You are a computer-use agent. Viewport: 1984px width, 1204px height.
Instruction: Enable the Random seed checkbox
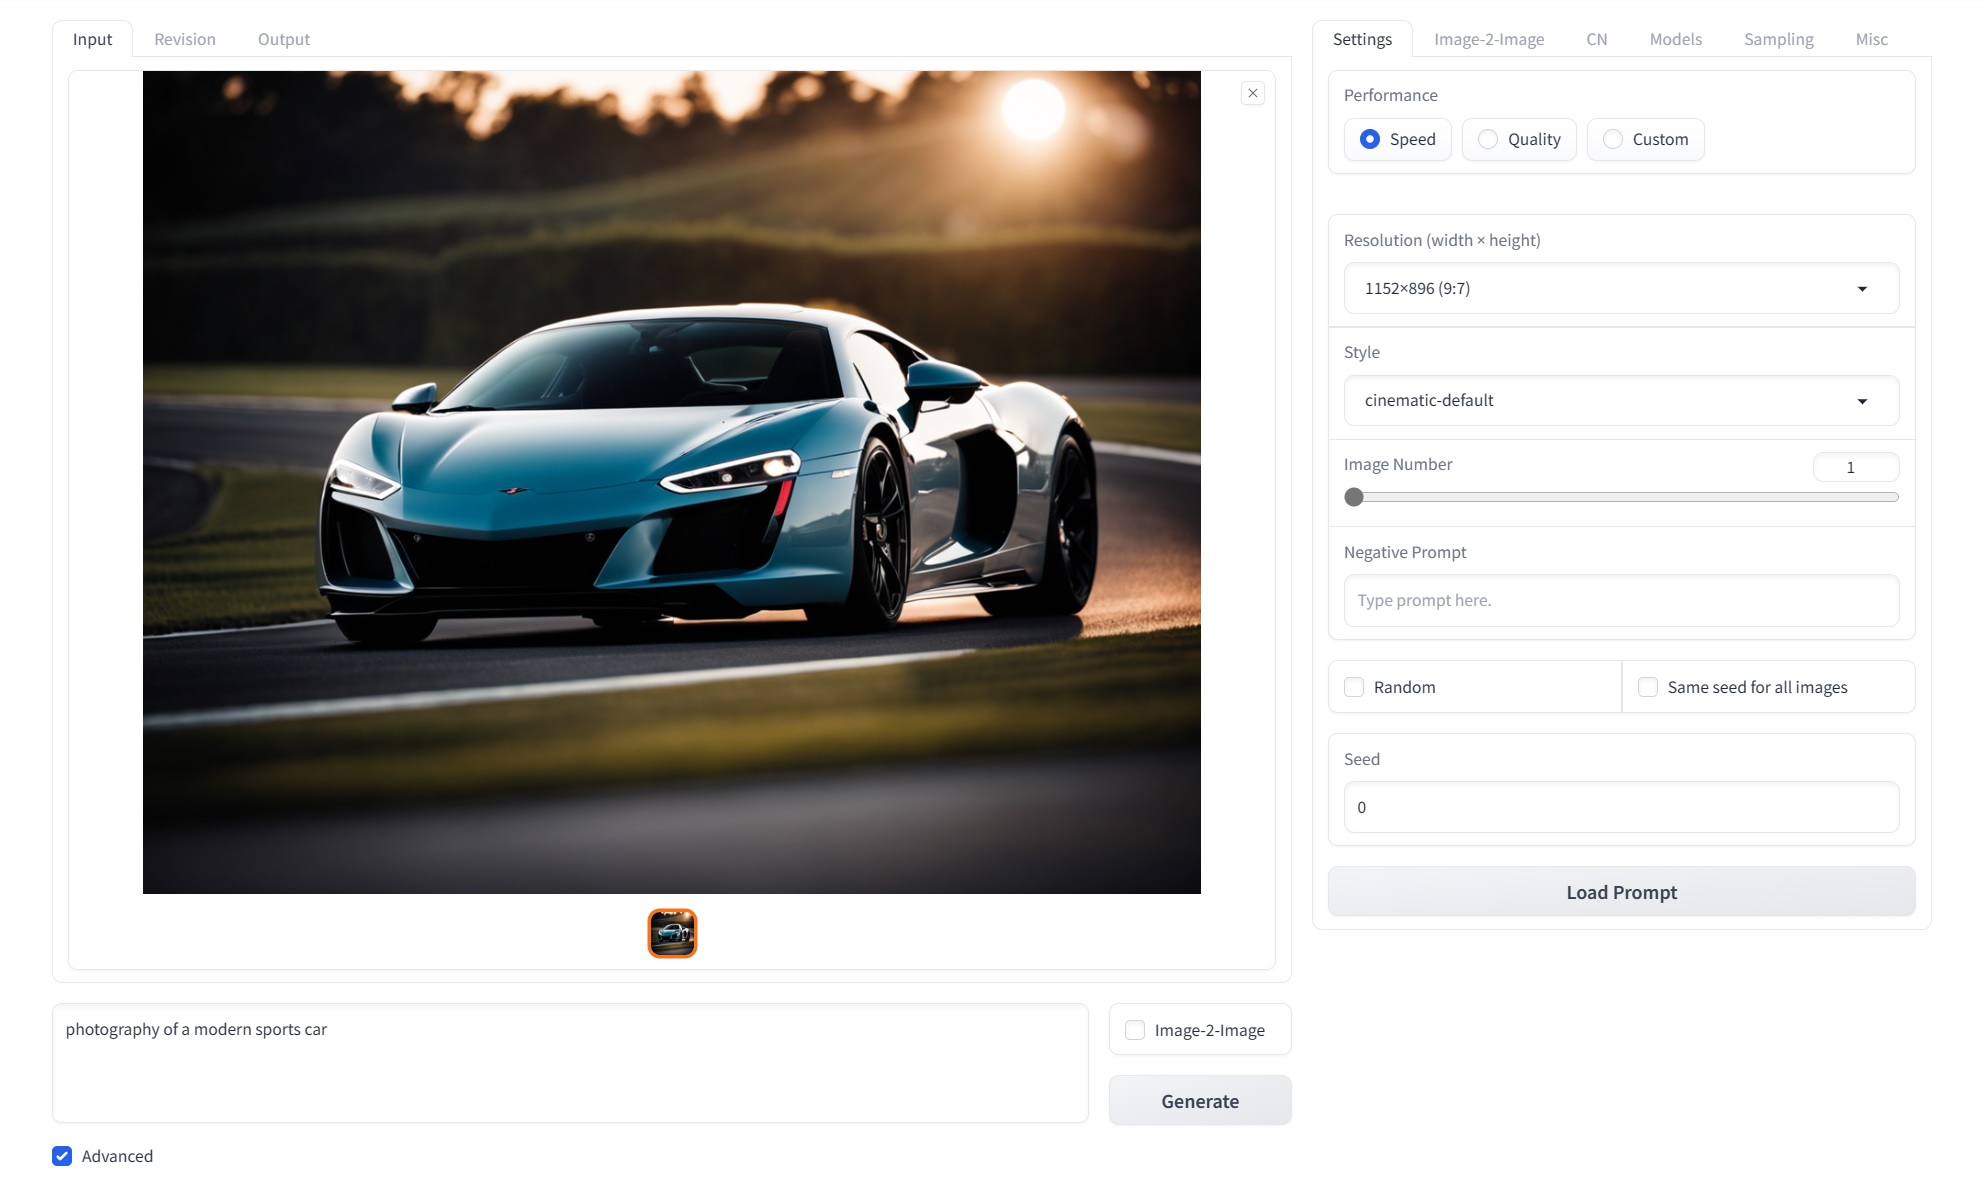pos(1354,687)
